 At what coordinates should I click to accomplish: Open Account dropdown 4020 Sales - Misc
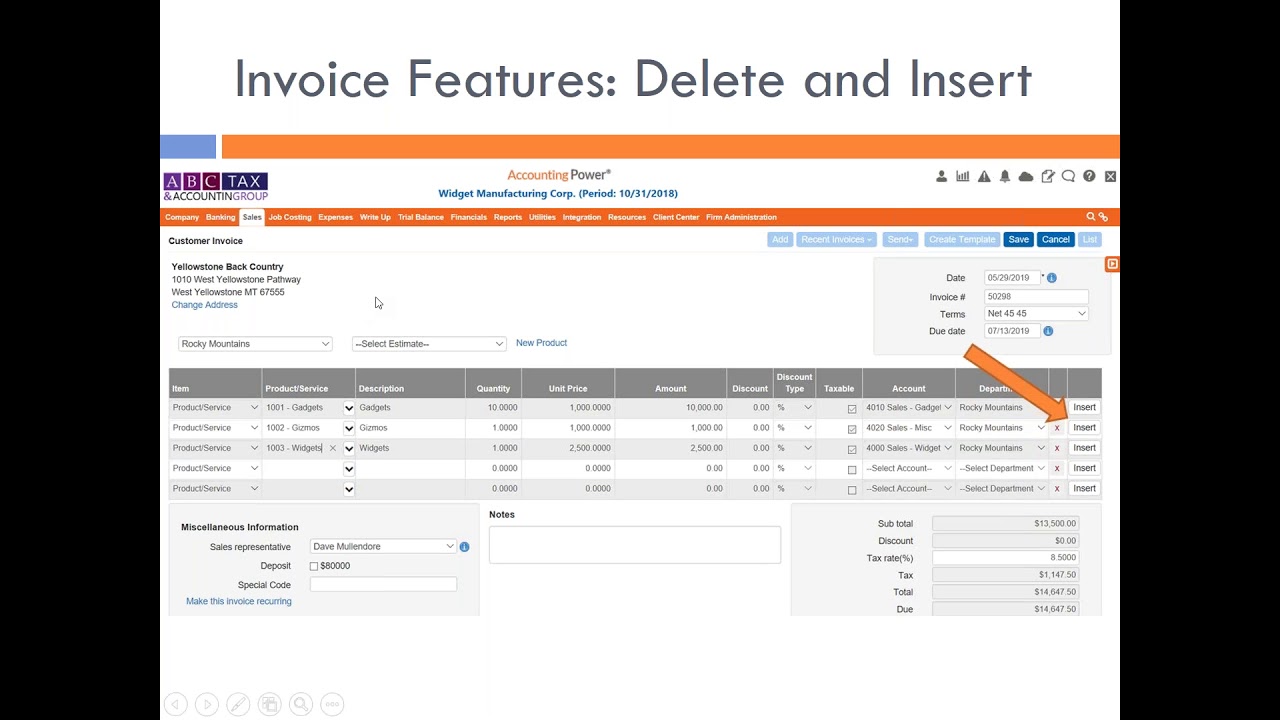(909, 428)
